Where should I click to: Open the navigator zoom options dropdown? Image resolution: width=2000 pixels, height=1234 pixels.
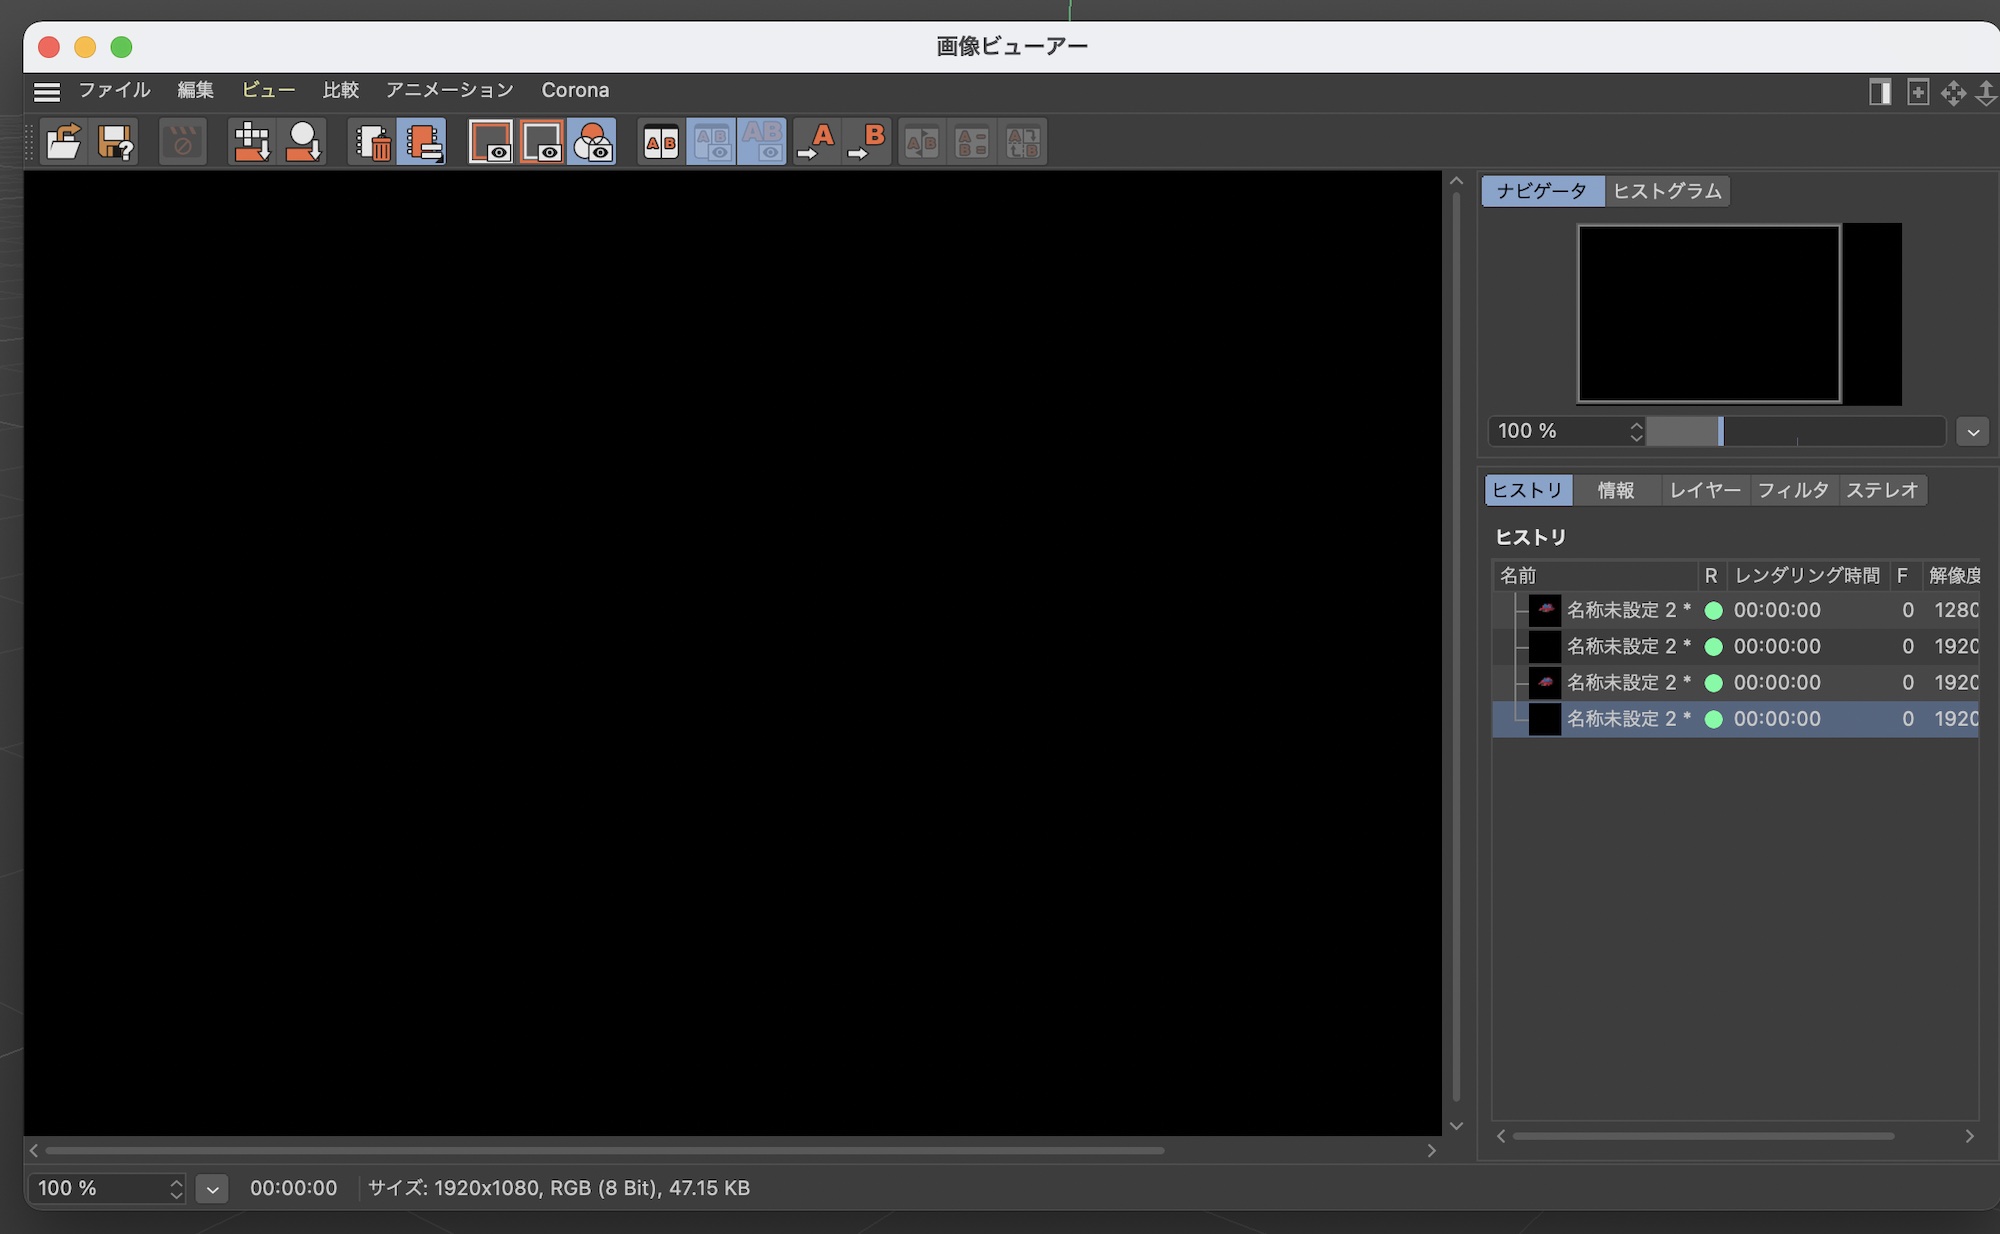click(1973, 432)
